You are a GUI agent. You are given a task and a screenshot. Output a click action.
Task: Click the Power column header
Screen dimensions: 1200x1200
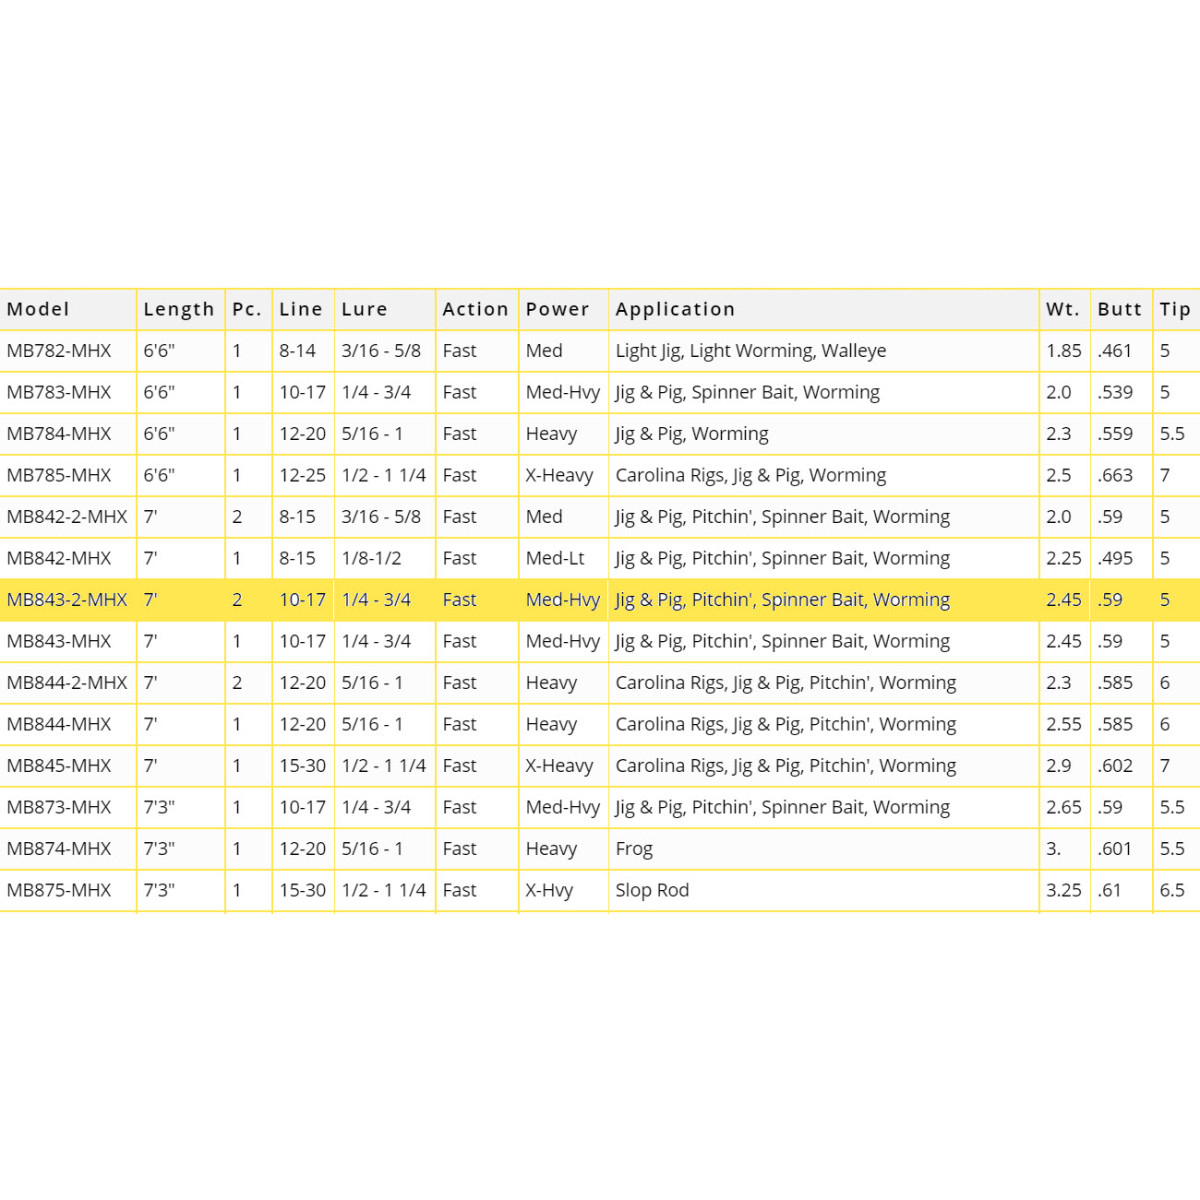(x=557, y=309)
